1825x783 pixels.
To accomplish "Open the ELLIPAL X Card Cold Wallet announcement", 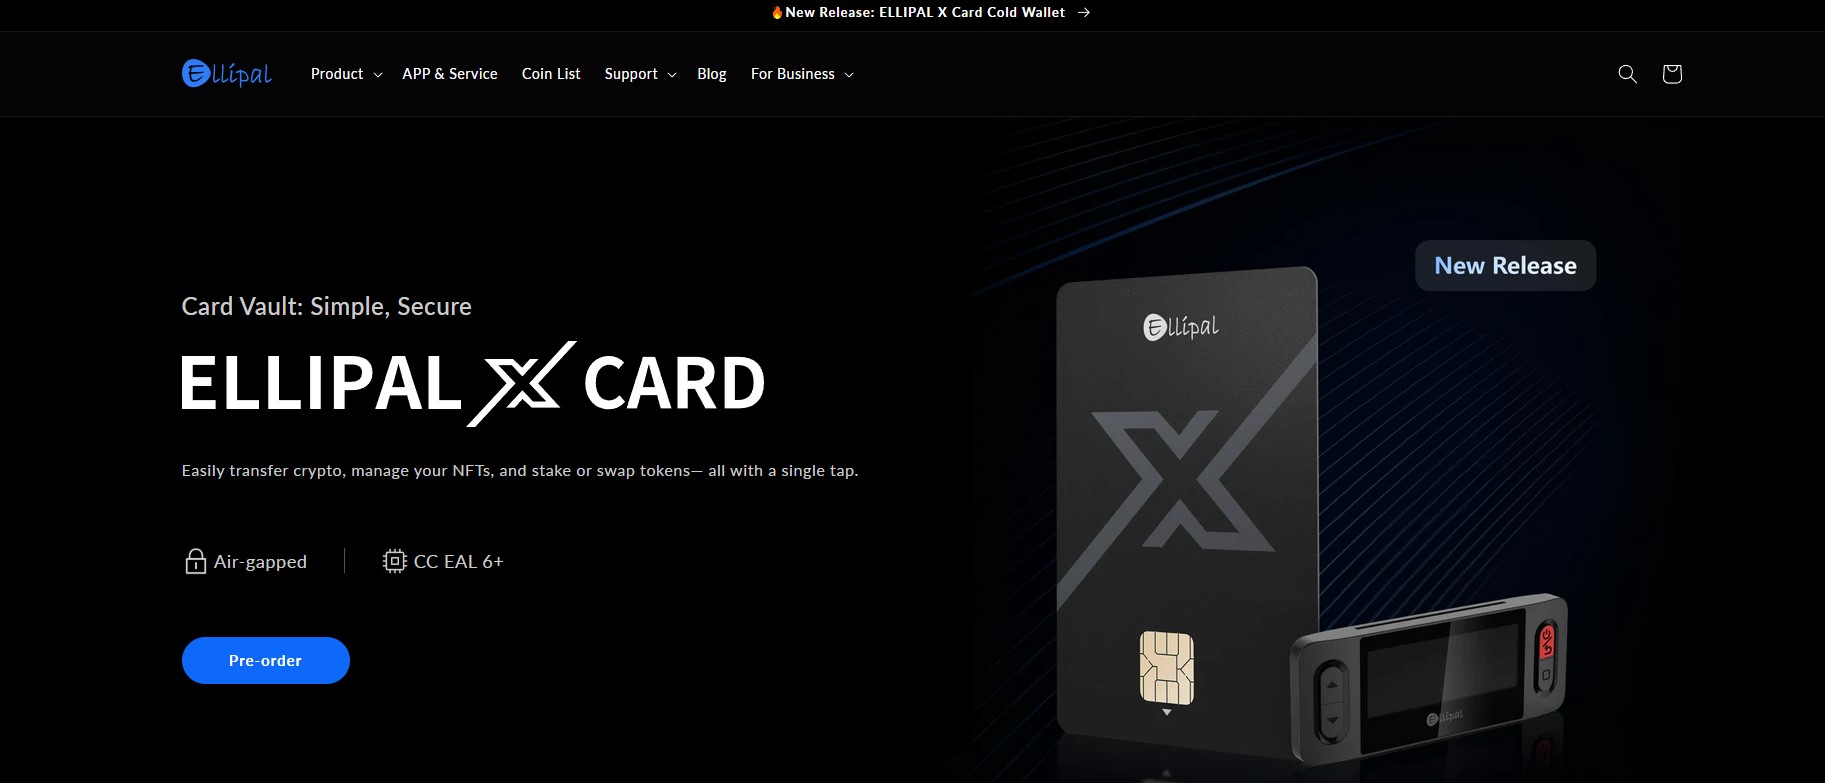I will 925,12.
